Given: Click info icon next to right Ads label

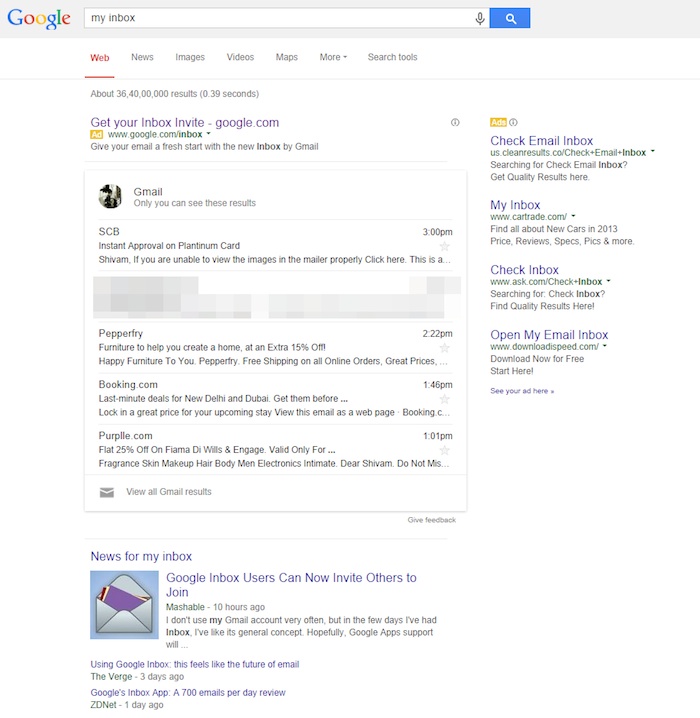Looking at the screenshot, I should tap(514, 122).
